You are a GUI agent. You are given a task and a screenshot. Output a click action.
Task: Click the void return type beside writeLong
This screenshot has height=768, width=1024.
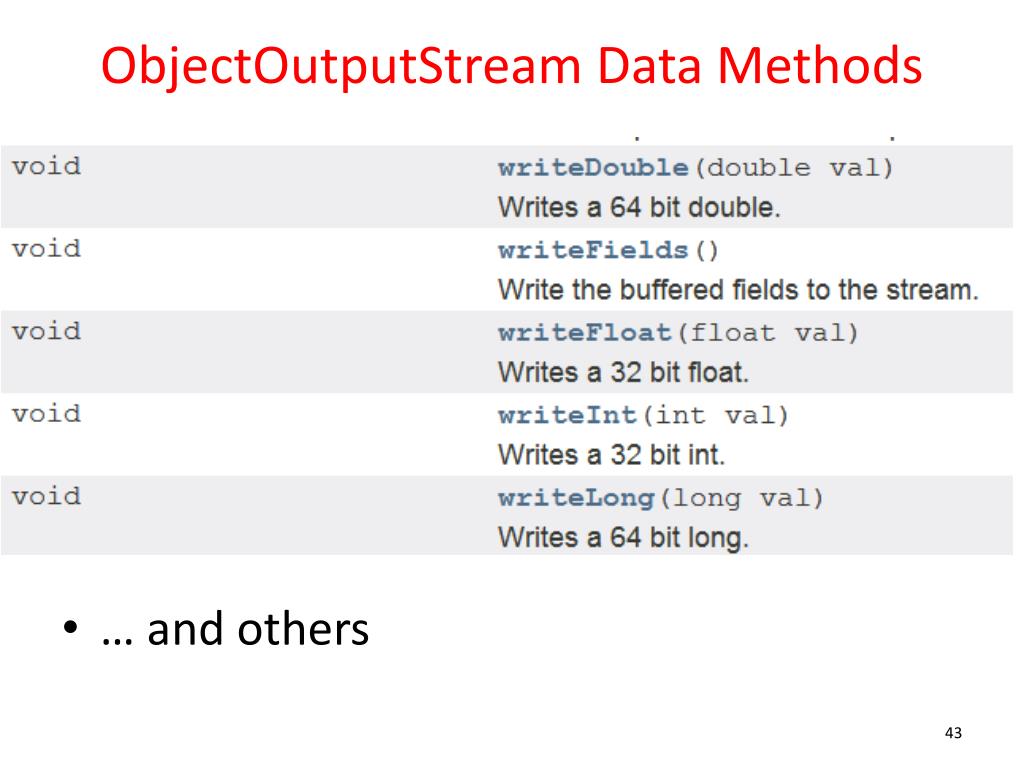coord(46,496)
